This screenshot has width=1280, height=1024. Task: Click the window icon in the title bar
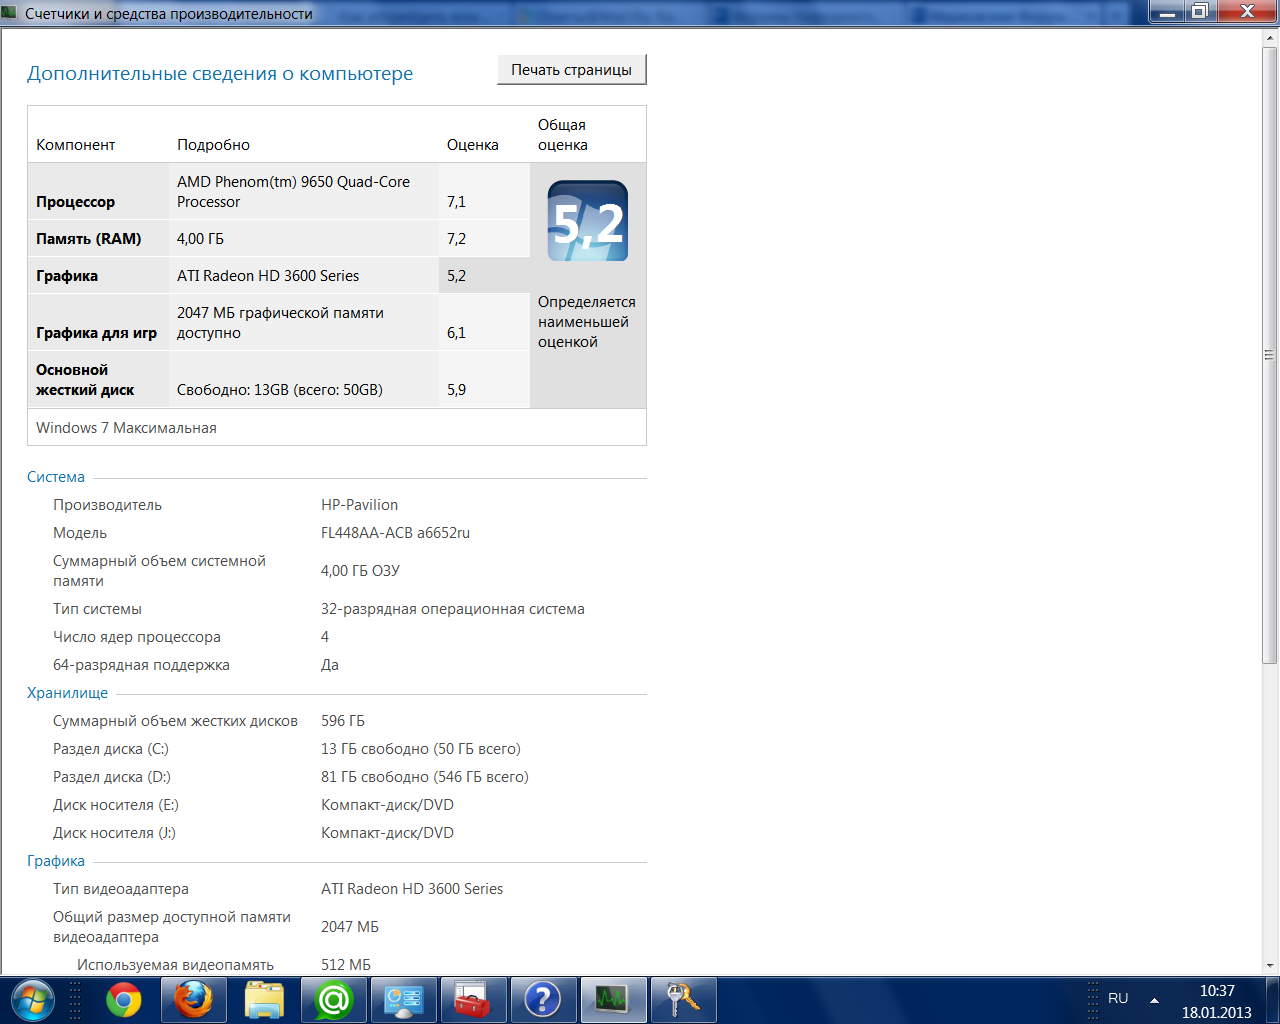tap(10, 13)
